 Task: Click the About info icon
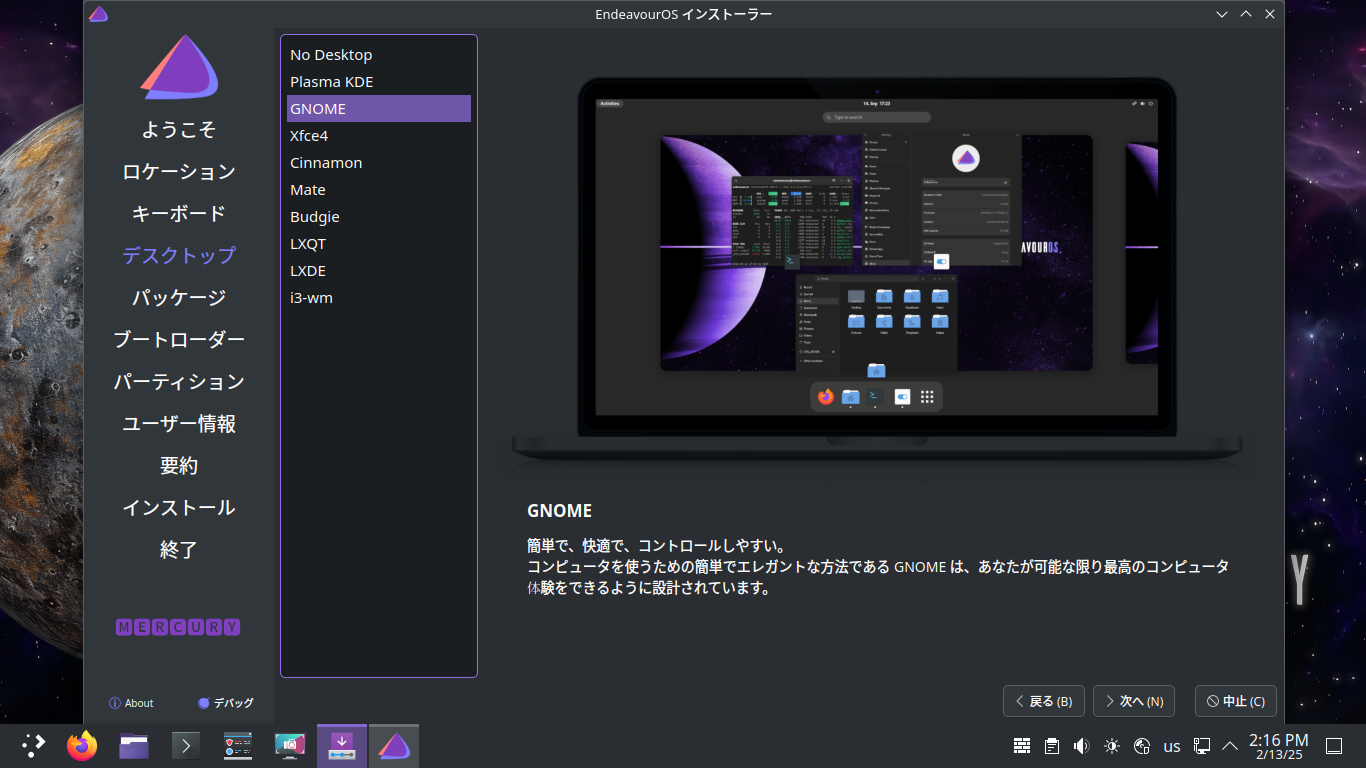point(115,703)
